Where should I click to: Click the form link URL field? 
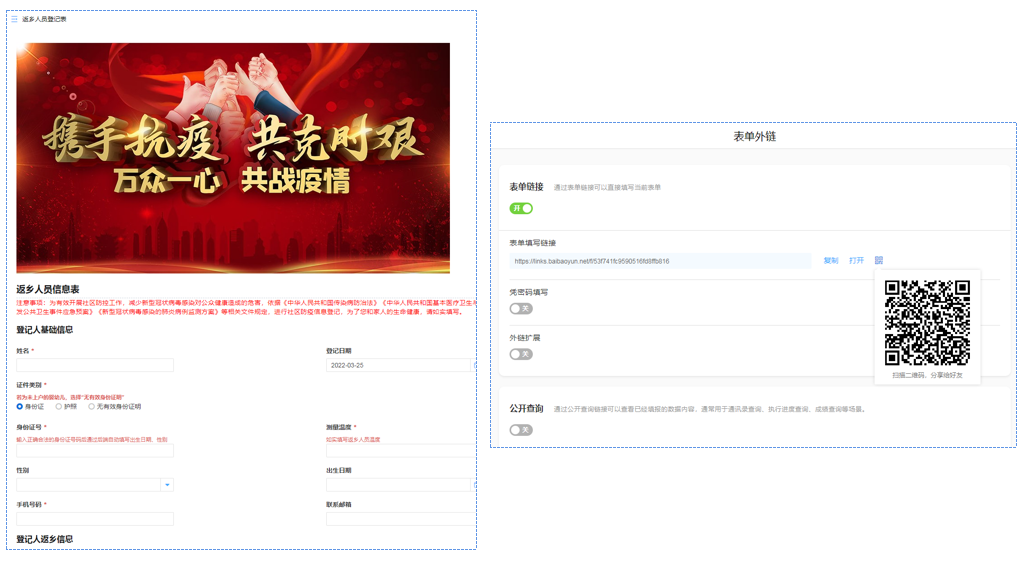660,261
